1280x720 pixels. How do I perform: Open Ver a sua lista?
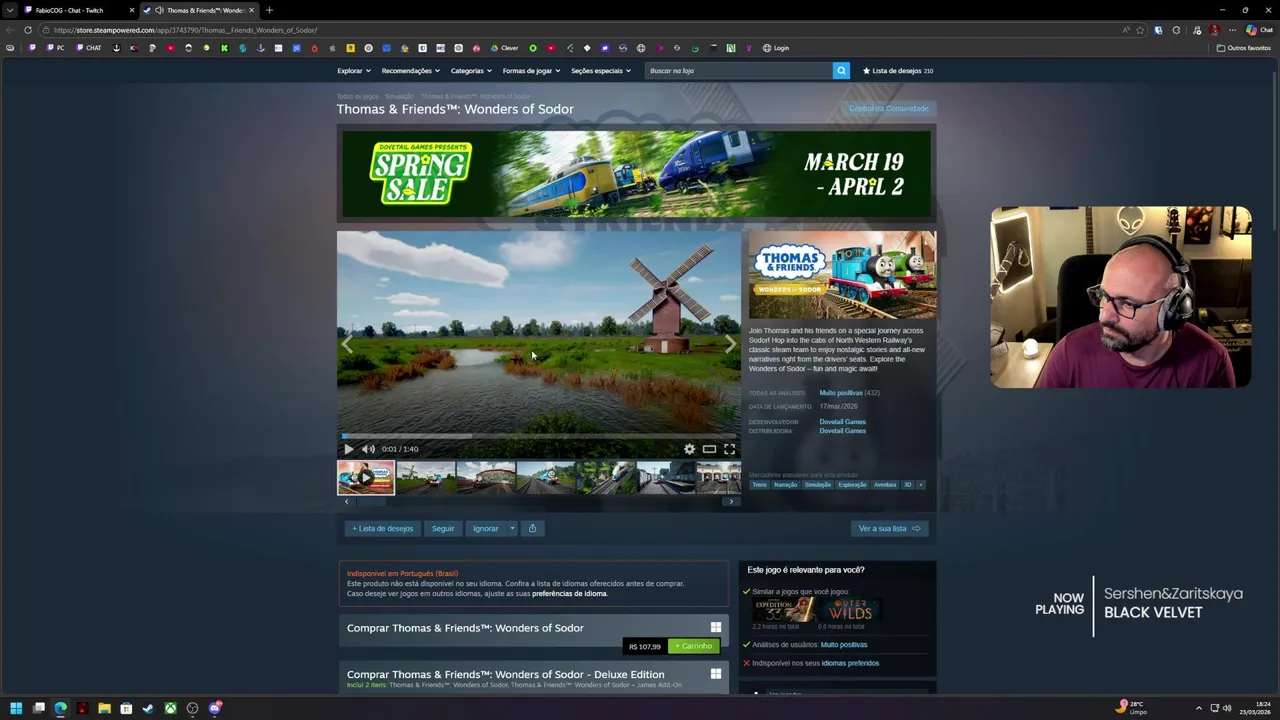click(x=889, y=528)
